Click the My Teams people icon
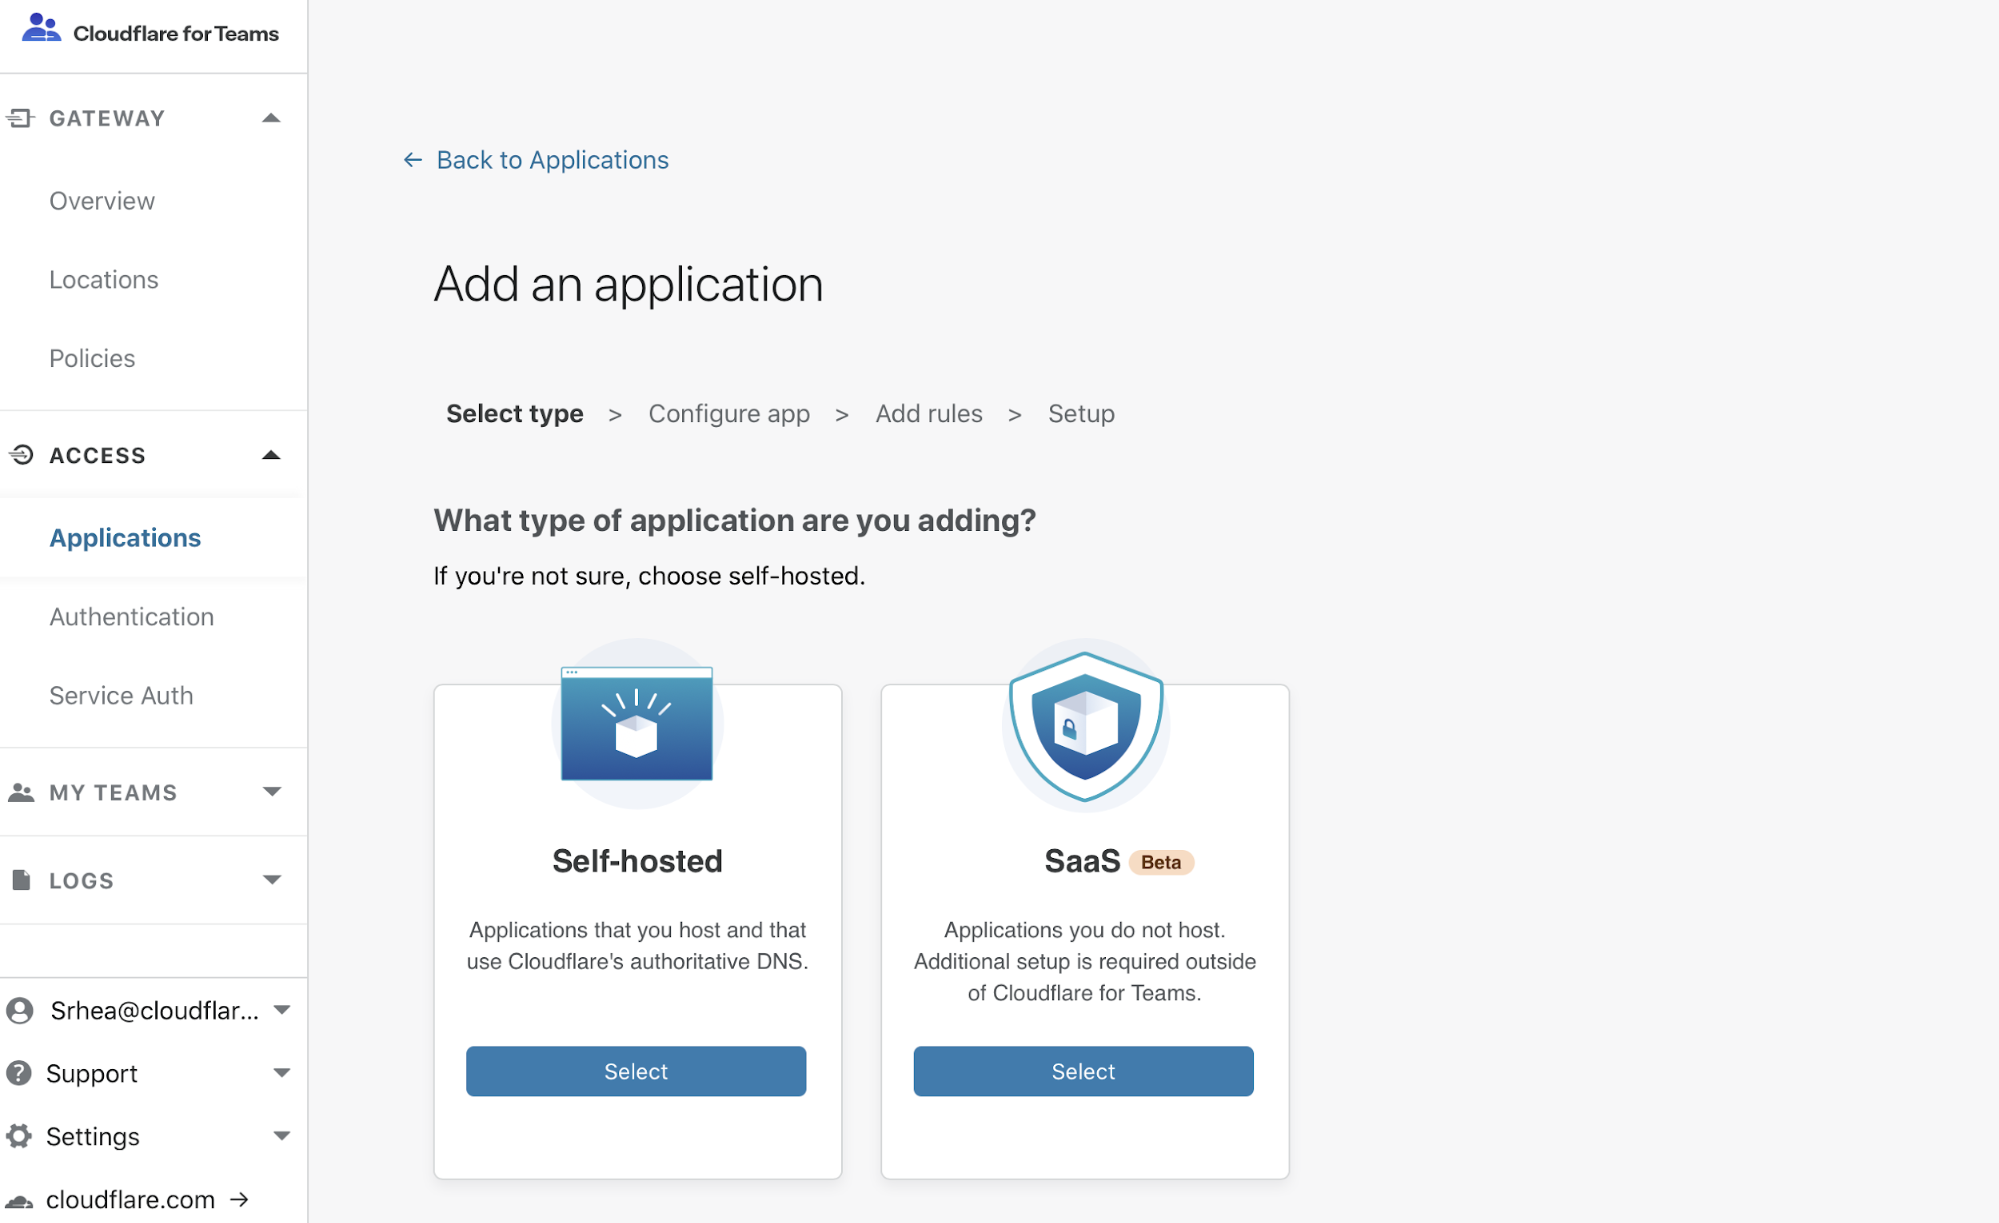 pyautogui.click(x=21, y=792)
